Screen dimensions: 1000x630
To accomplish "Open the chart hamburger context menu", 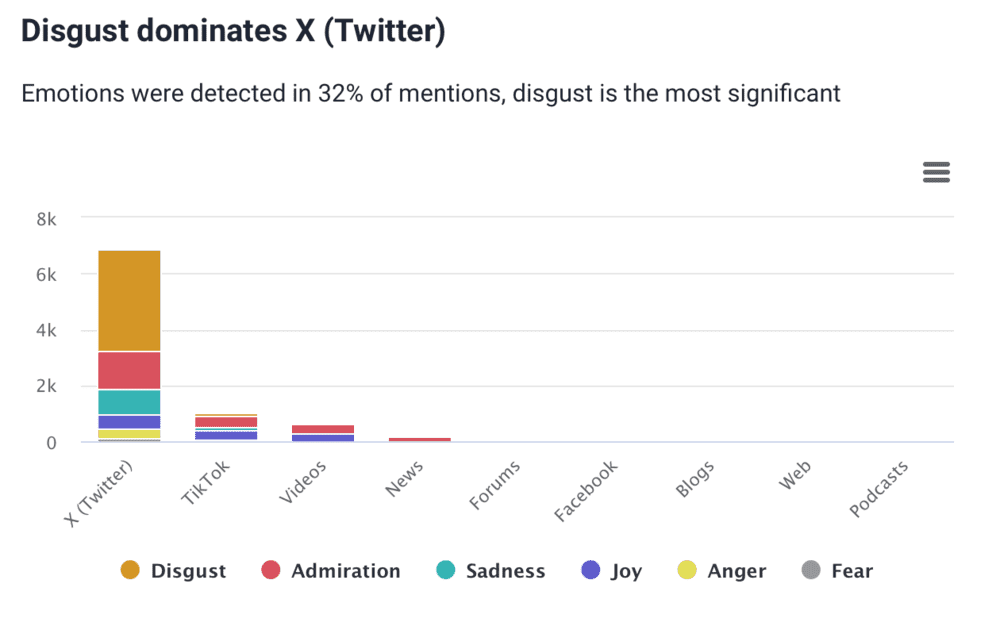I will click(x=936, y=172).
